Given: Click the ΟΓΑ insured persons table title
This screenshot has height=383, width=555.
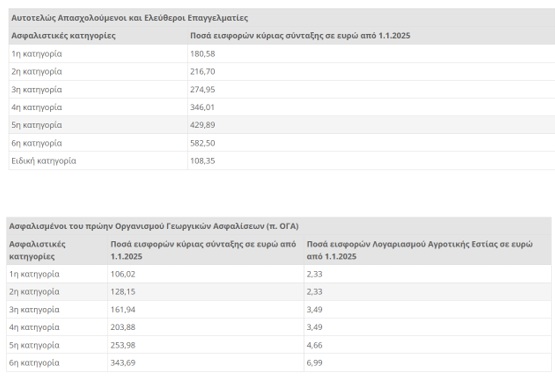Looking at the screenshot, I should pyautogui.click(x=154, y=226).
